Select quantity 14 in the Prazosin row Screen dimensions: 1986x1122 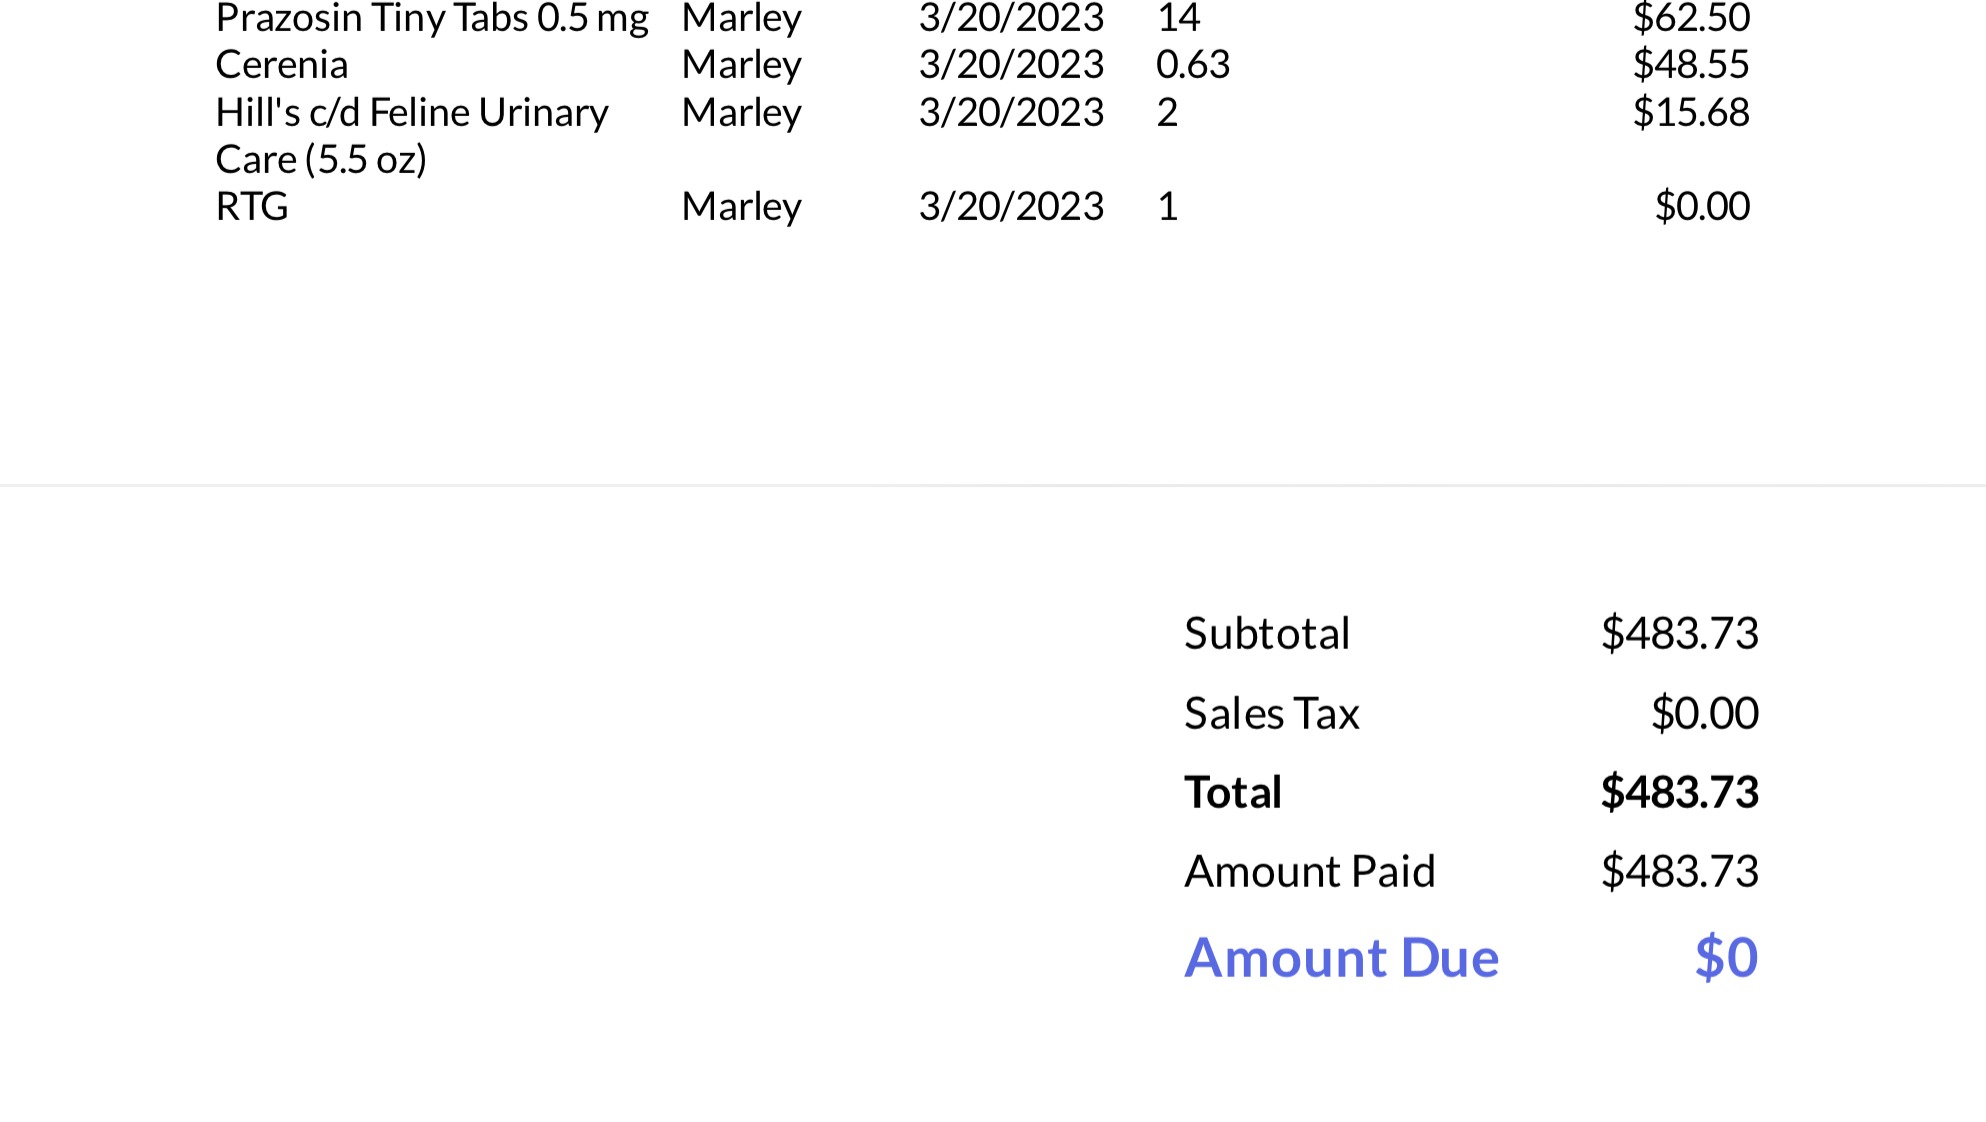tap(1178, 18)
